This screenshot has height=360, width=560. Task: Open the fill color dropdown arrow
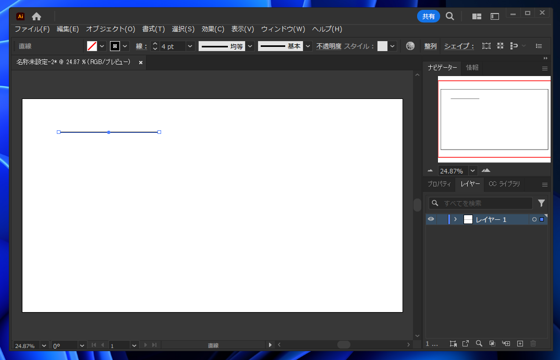(x=102, y=46)
